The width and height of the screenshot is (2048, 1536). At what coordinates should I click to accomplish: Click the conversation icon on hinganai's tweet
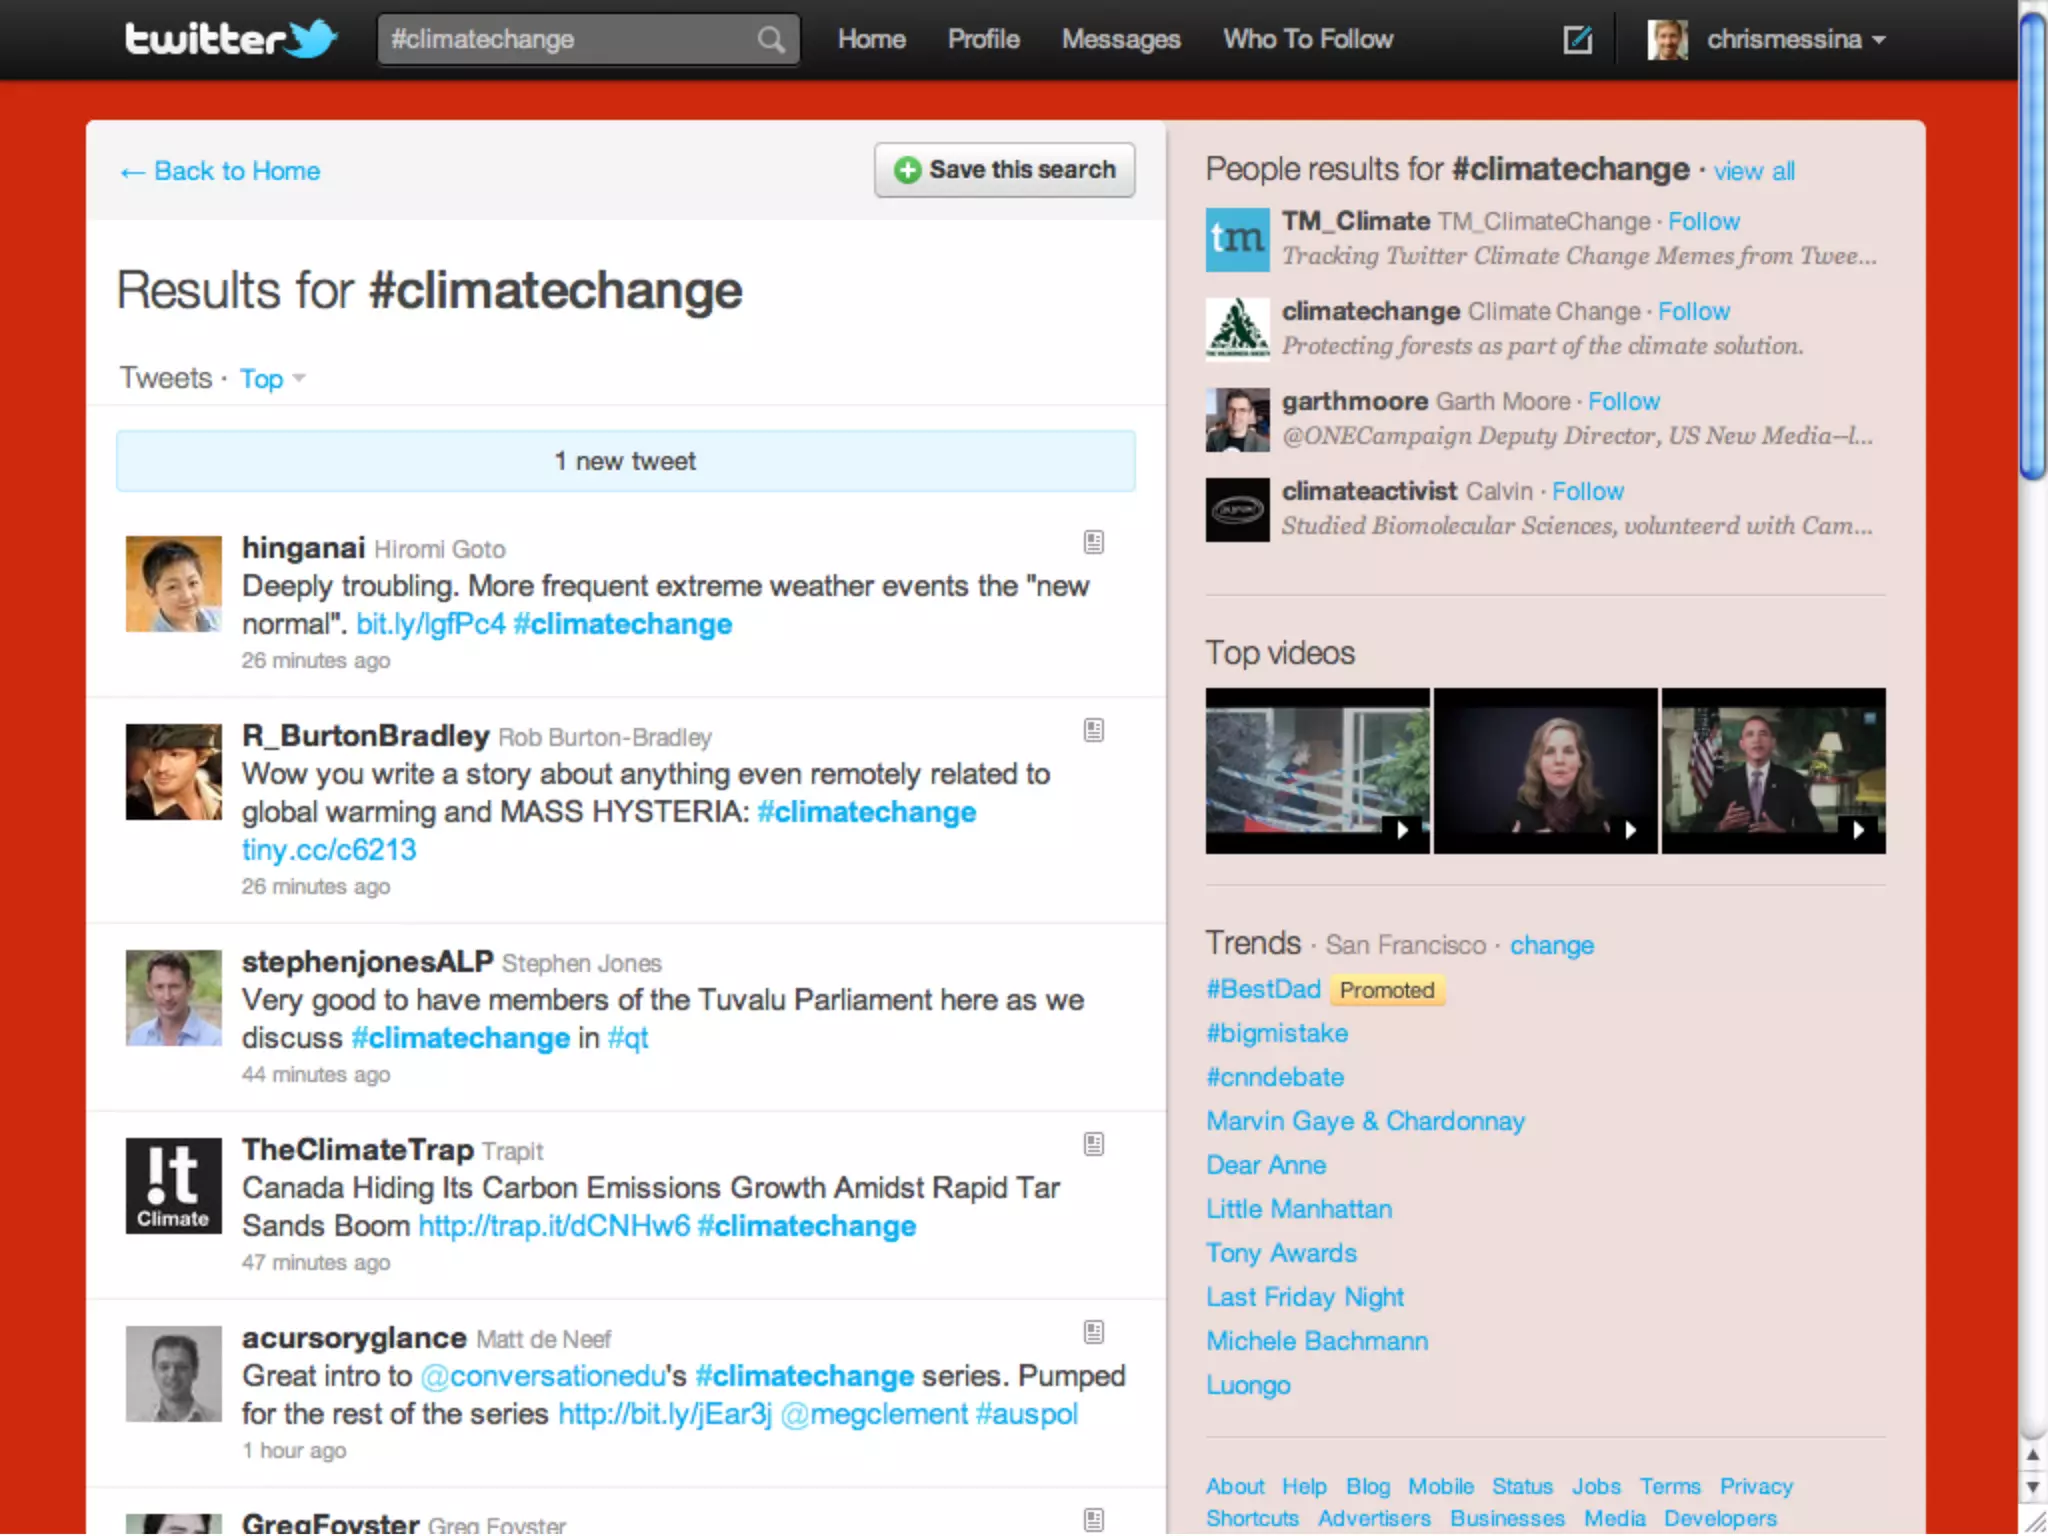click(1094, 542)
